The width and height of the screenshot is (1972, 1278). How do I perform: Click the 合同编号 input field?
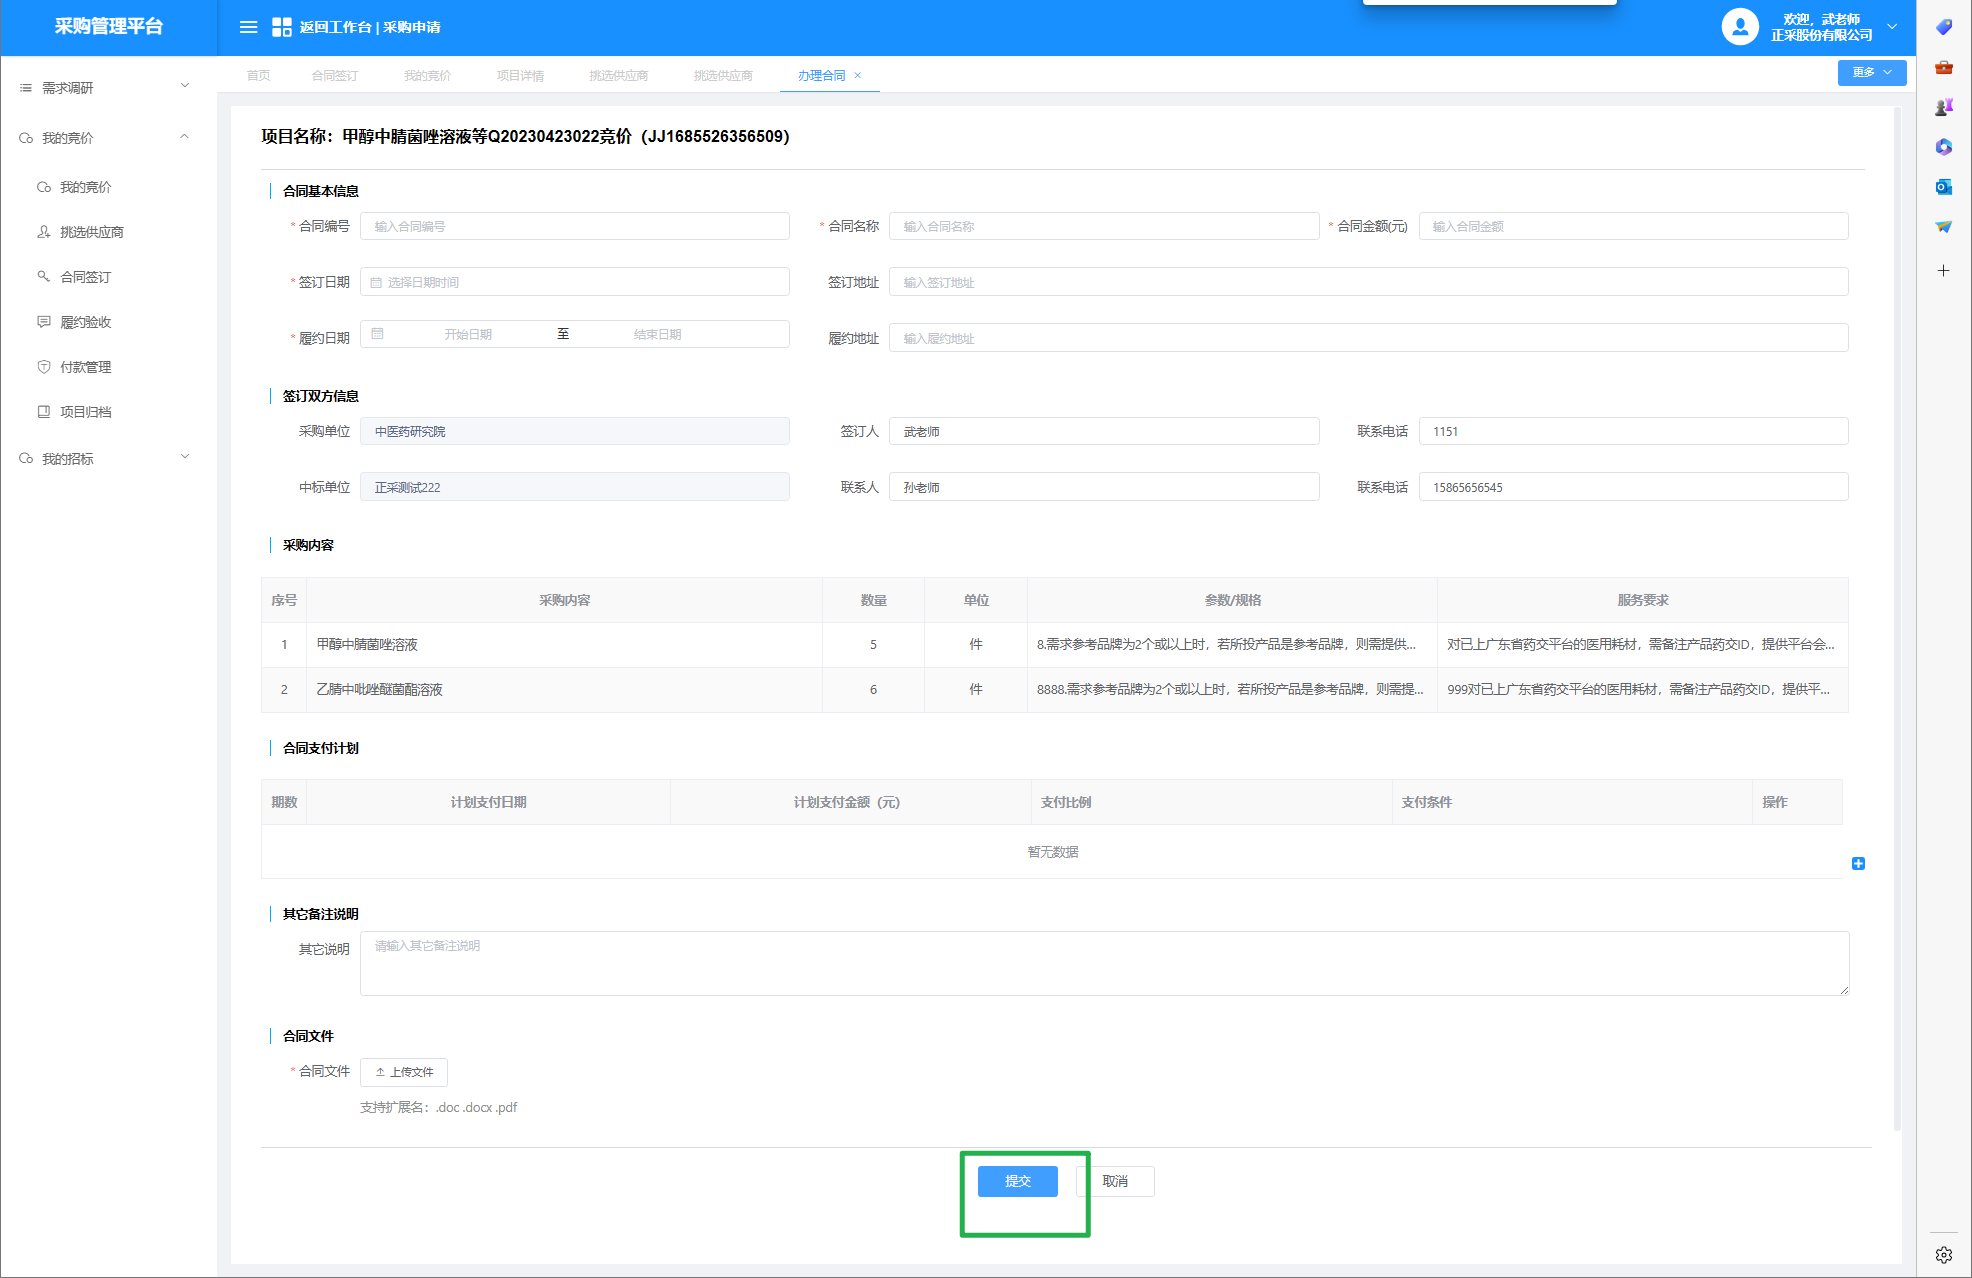pos(575,227)
